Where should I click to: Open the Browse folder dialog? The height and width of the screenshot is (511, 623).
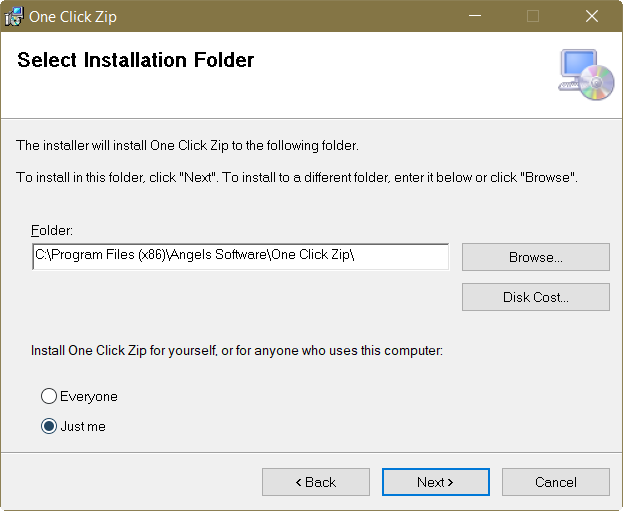click(x=535, y=257)
